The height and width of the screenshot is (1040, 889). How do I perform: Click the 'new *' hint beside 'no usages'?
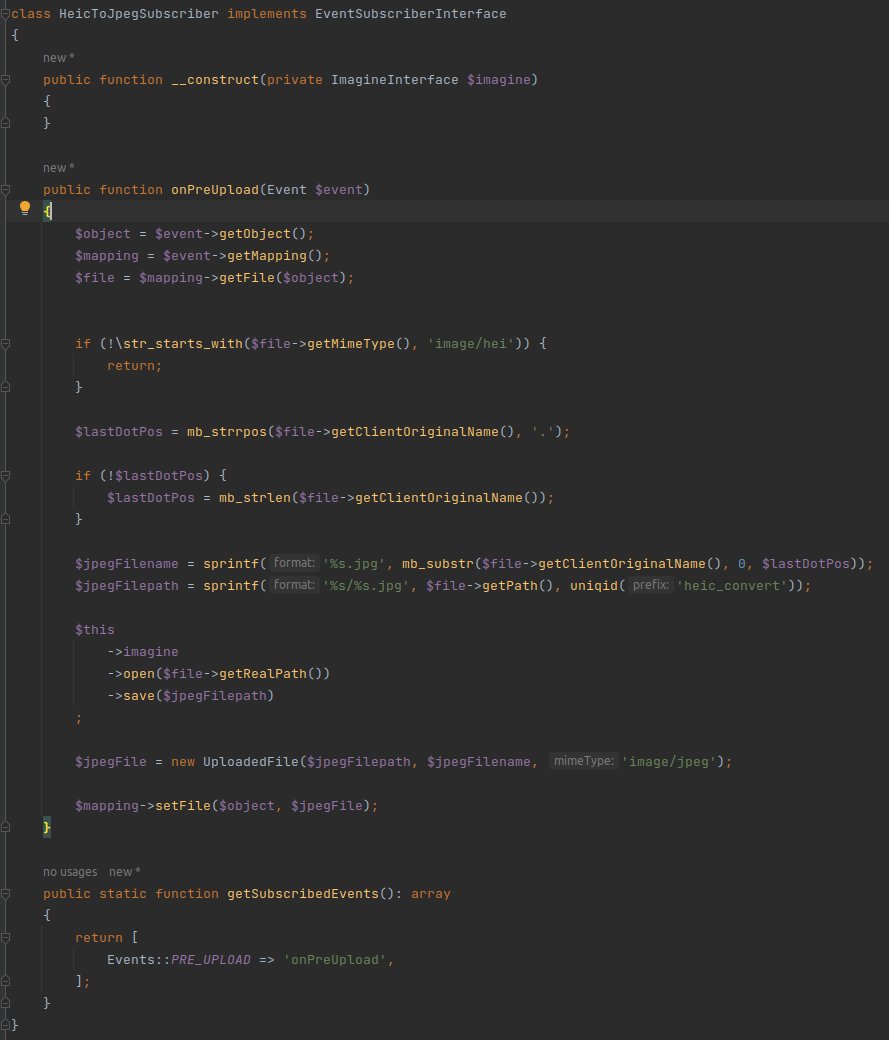pos(125,872)
